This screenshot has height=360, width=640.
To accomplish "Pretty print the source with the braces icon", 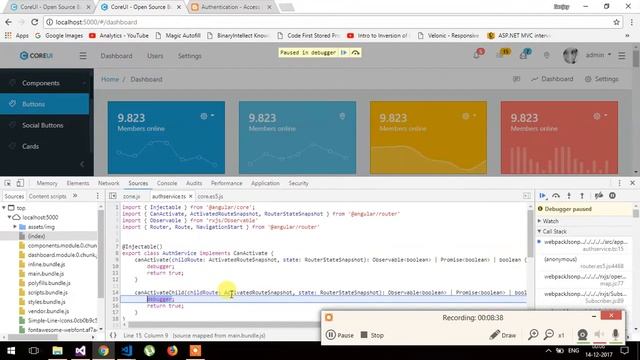I will coord(113,335).
